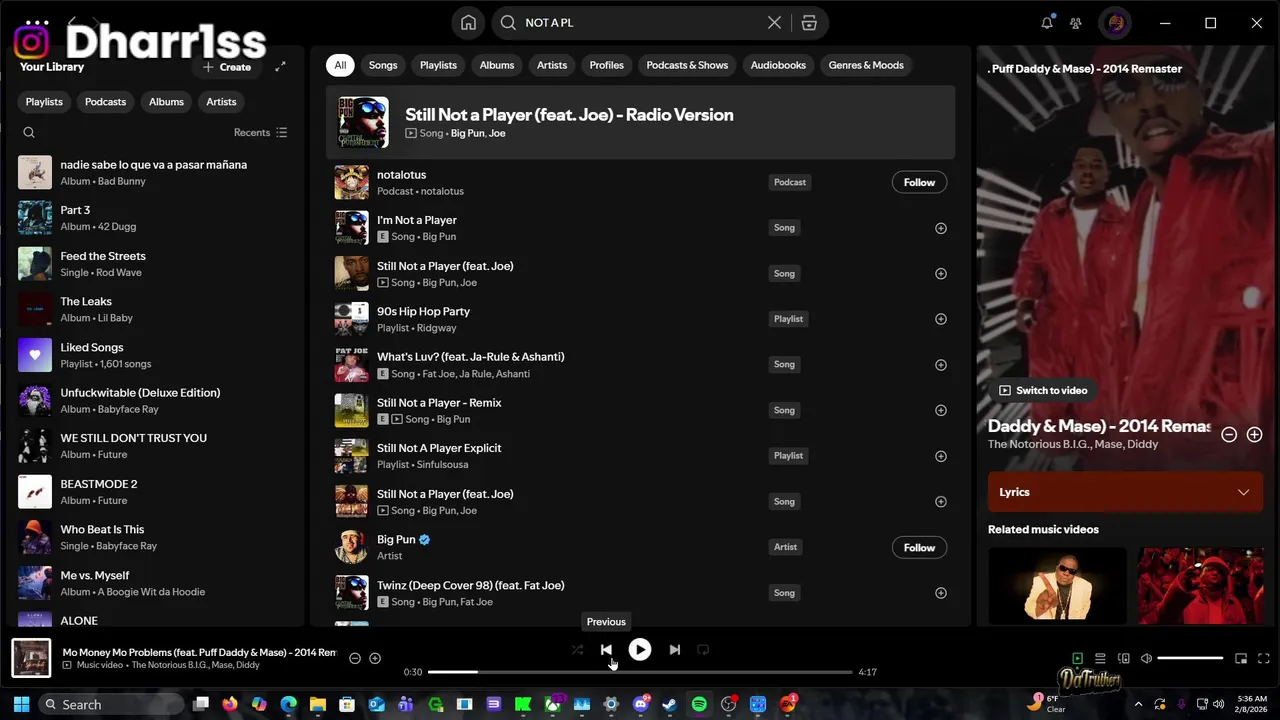Viewport: 1280px width, 720px height.
Task: Skip to the previous track
Action: 606,650
